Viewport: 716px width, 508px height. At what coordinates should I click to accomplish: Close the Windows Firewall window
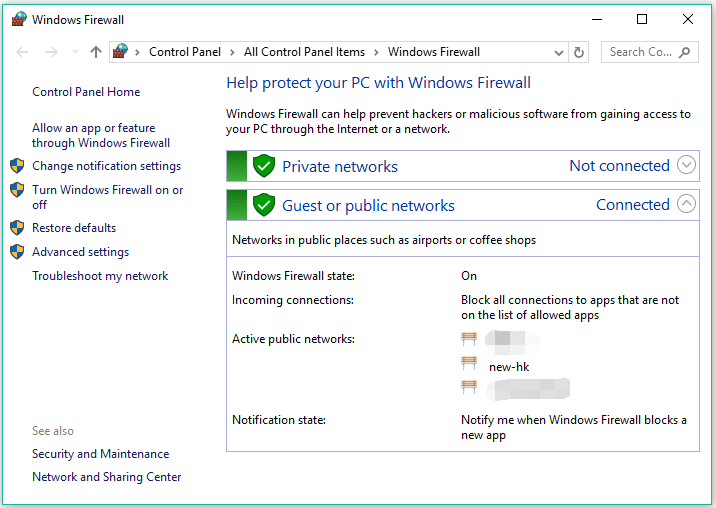click(x=688, y=19)
